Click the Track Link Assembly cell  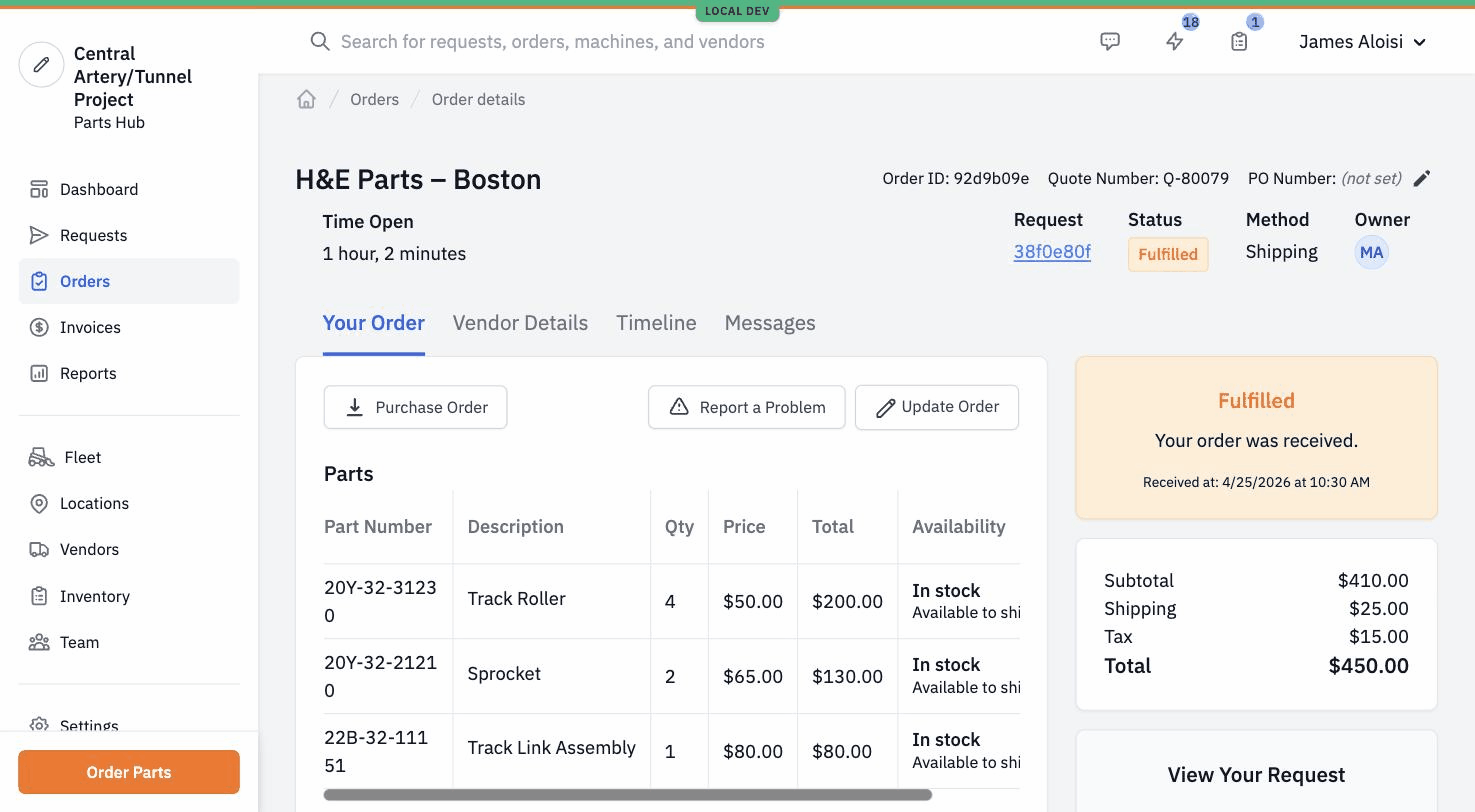point(551,748)
